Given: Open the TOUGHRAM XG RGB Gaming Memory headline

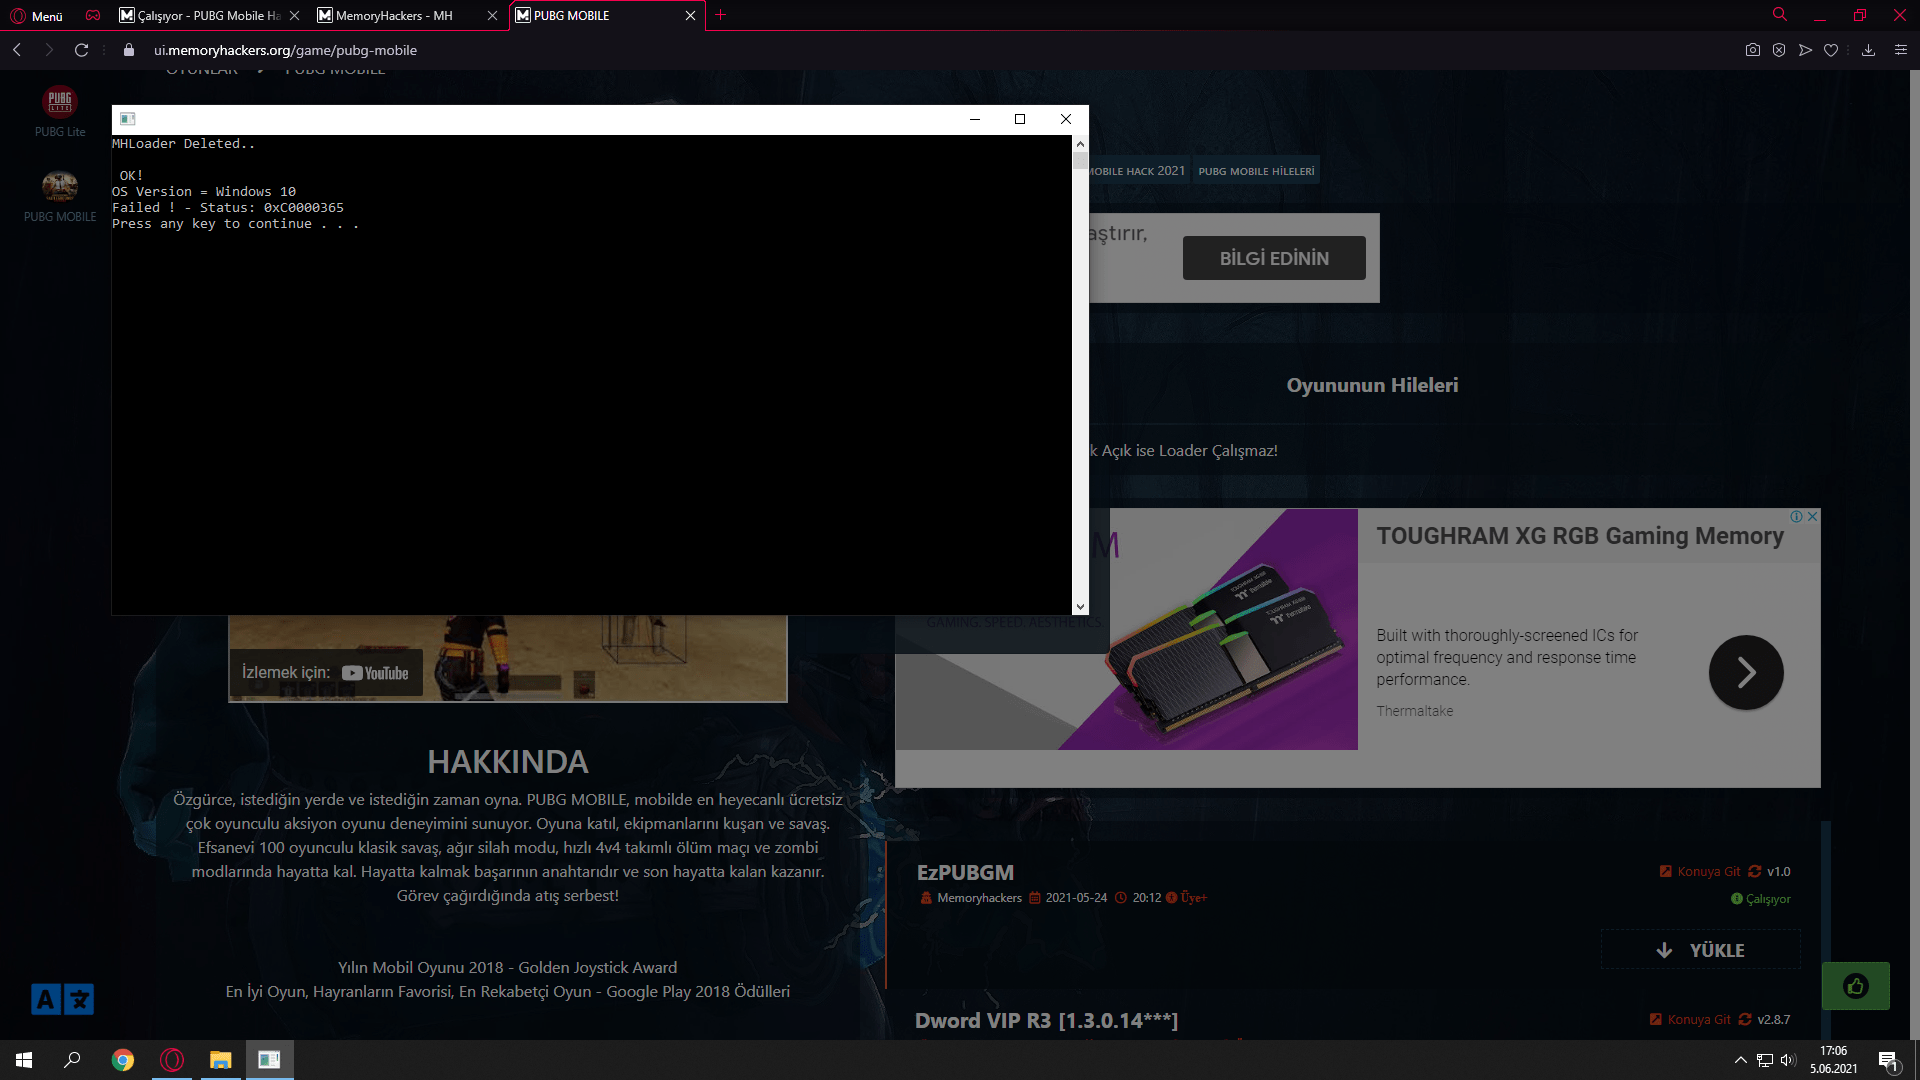Looking at the screenshot, I should click(1580, 536).
